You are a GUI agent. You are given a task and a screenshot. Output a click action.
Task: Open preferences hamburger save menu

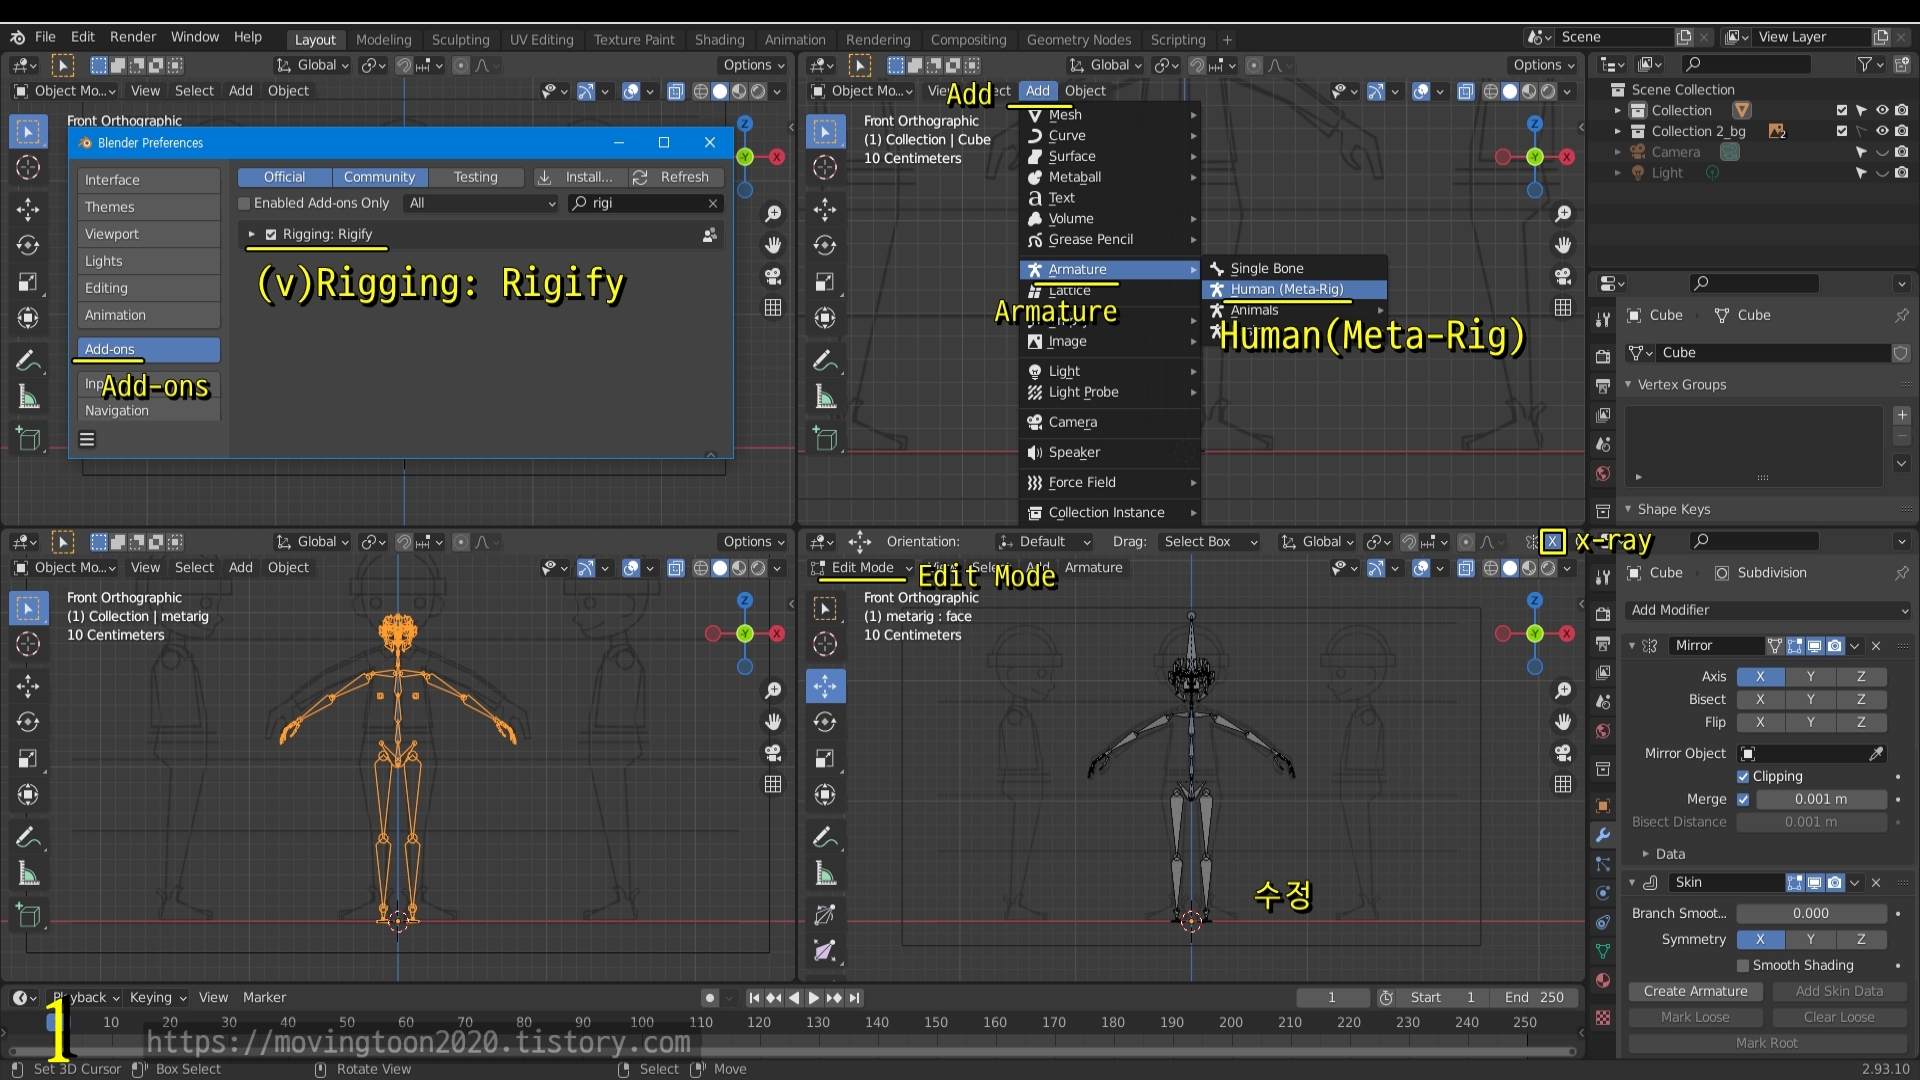[87, 439]
